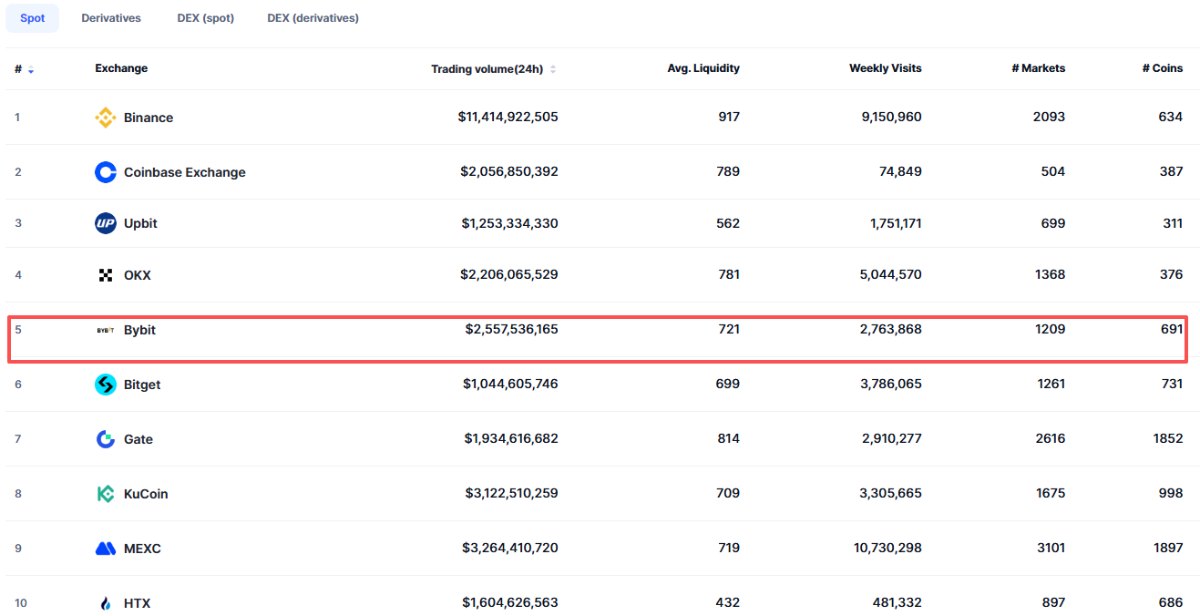Image resolution: width=1200 pixels, height=616 pixels.
Task: Click the Coinbase Exchange logo icon
Action: (105, 172)
